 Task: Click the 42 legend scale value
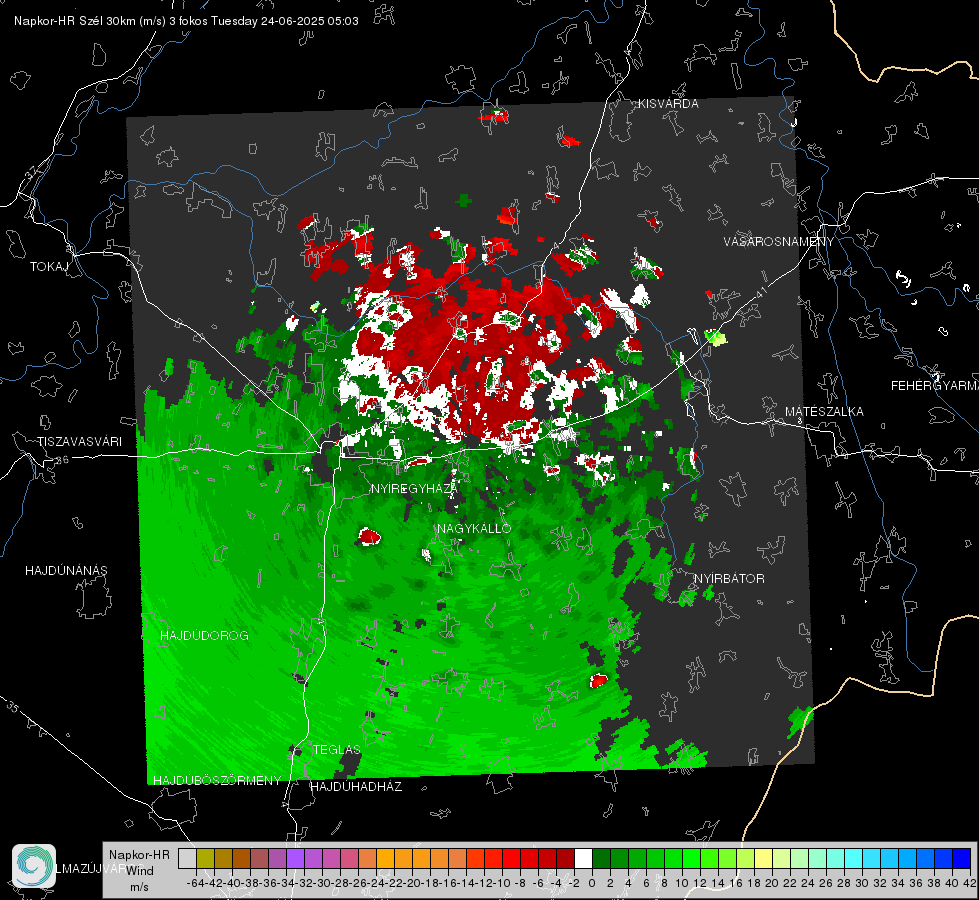[x=969, y=883]
